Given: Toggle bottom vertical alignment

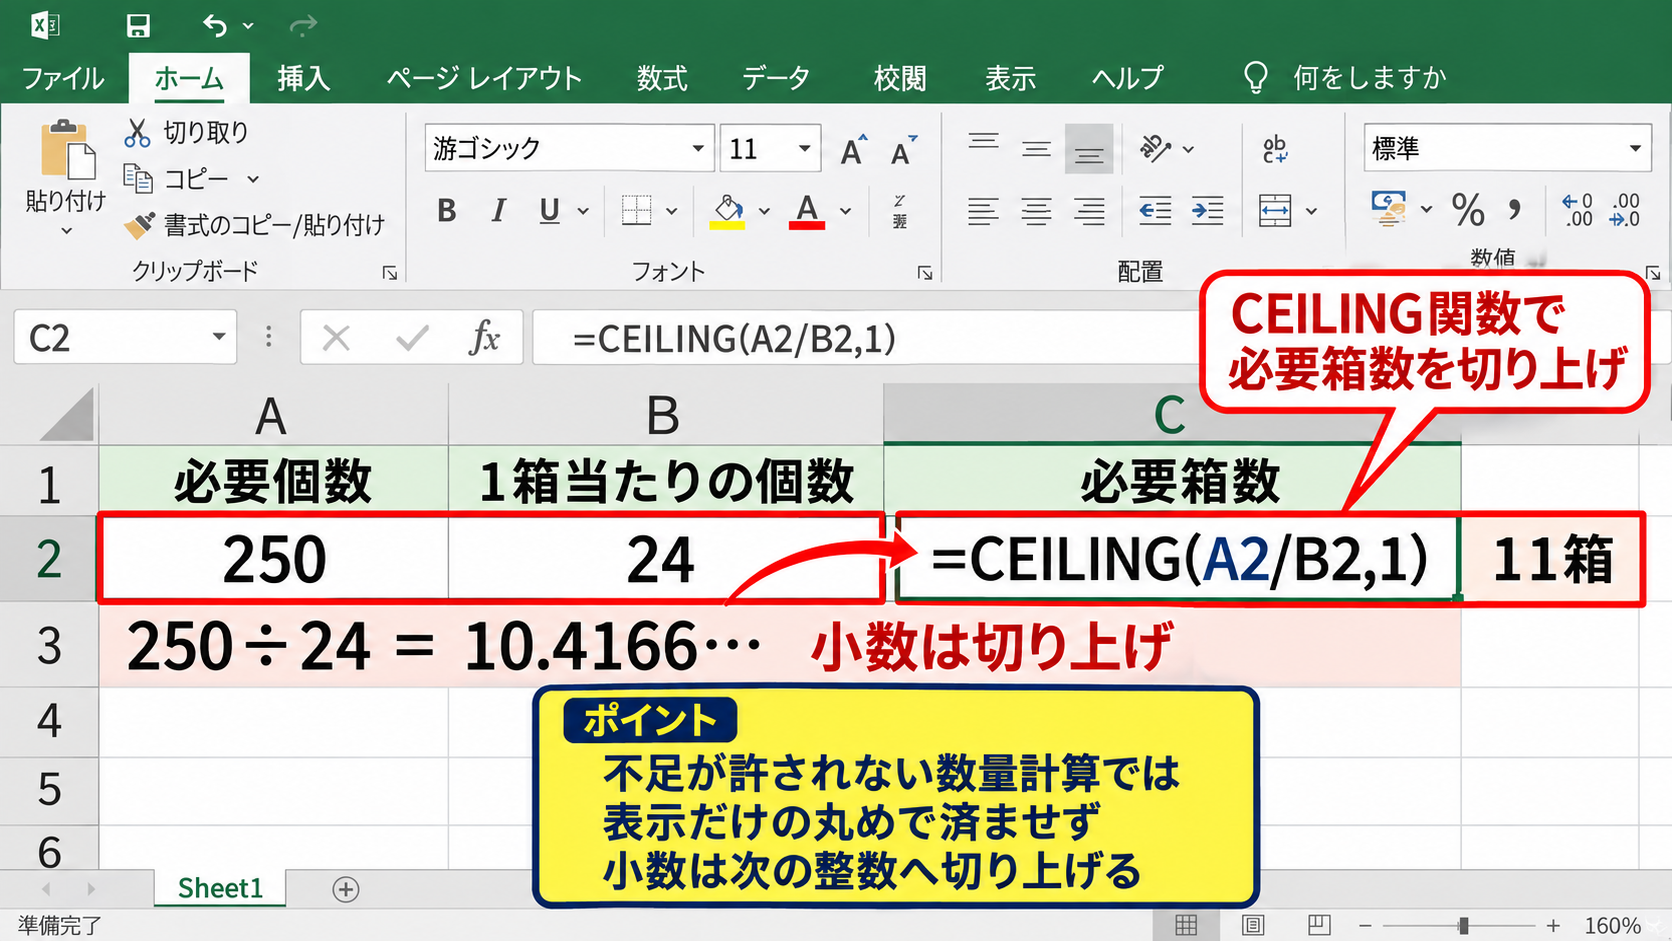Looking at the screenshot, I should (1089, 150).
